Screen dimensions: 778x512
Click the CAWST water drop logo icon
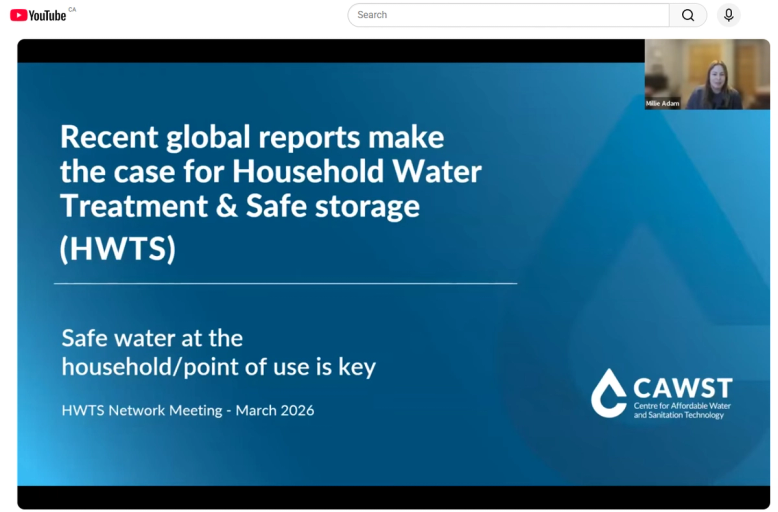point(609,393)
